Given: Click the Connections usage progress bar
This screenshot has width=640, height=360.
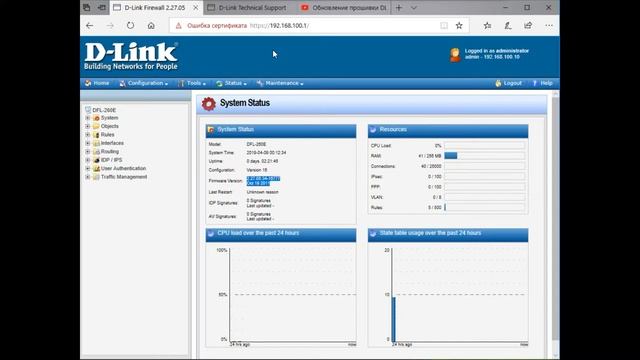Looking at the screenshot, I should tap(484, 166).
